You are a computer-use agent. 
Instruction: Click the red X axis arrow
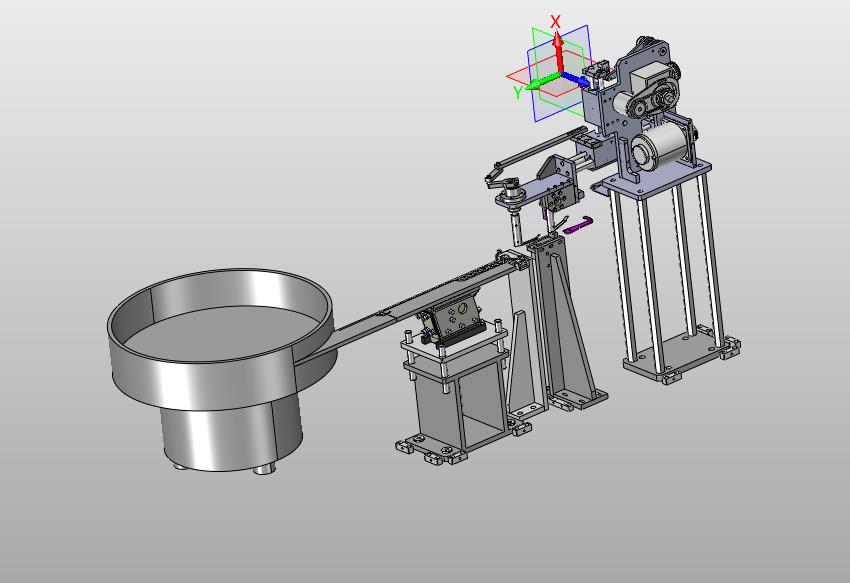tap(558, 52)
